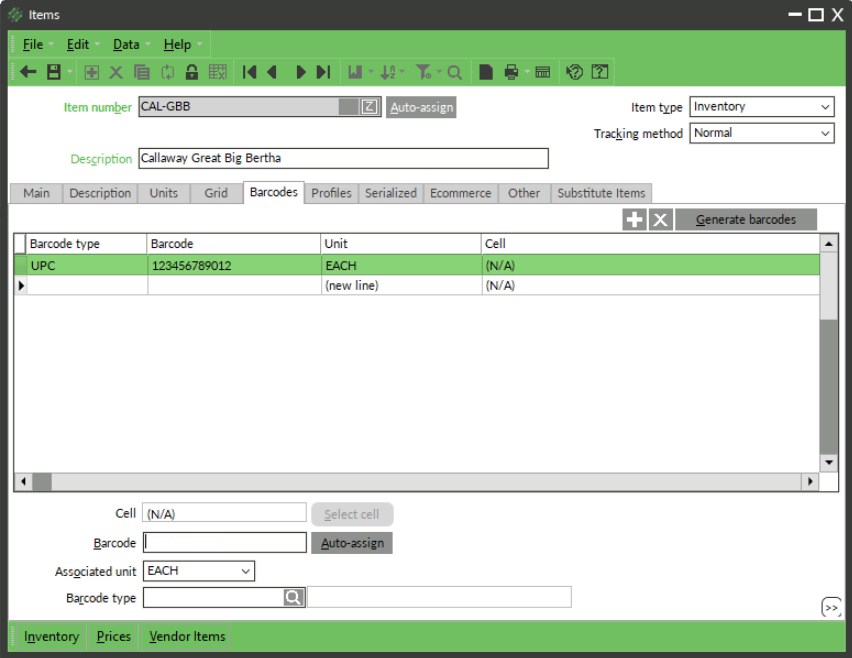The image size is (852, 658).
Task: Click the grid with X toolbar icon
Action: pyautogui.click(x=218, y=72)
